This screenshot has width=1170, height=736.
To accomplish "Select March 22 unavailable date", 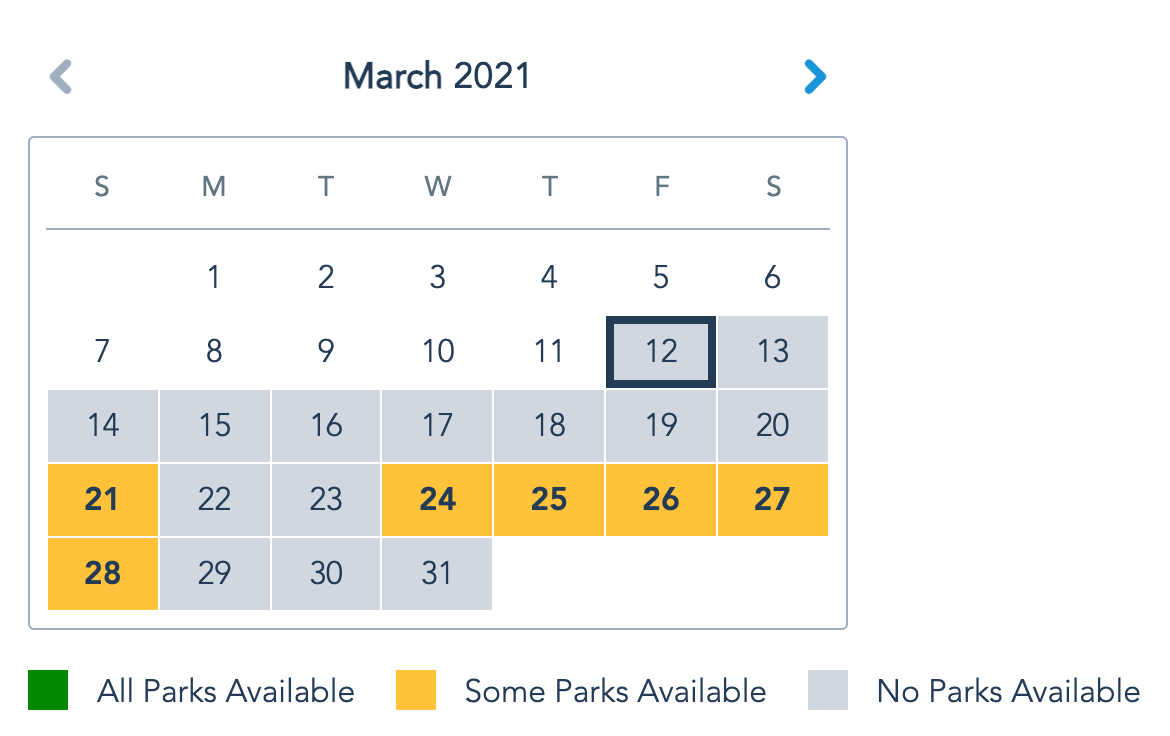I will point(214,499).
